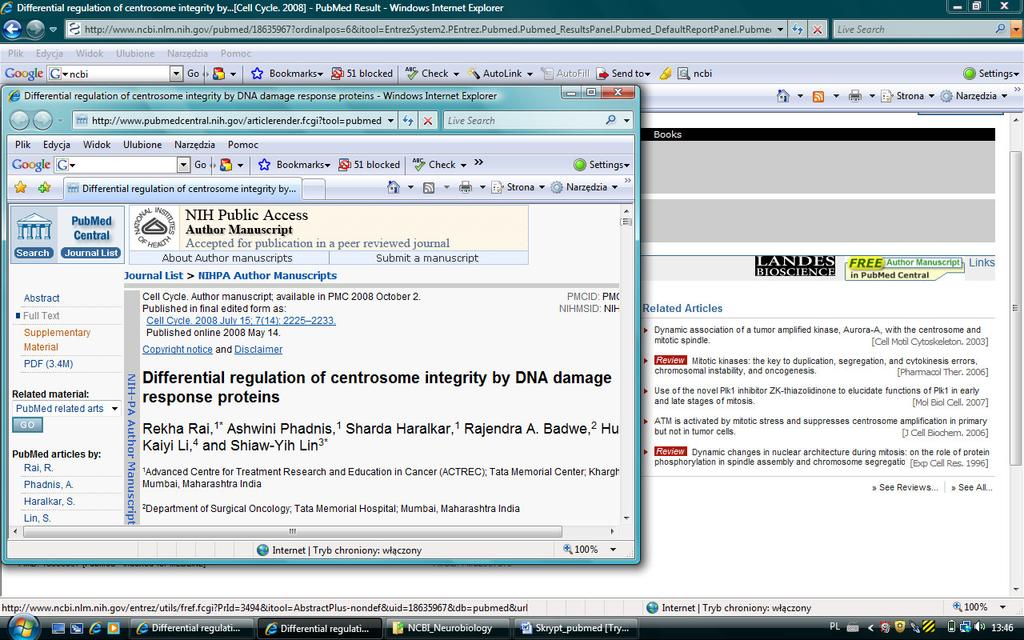Screen dimensions: 1024x640
Task: Open Narzędzia command dropdown in PubMed Result window
Action: [1004, 96]
